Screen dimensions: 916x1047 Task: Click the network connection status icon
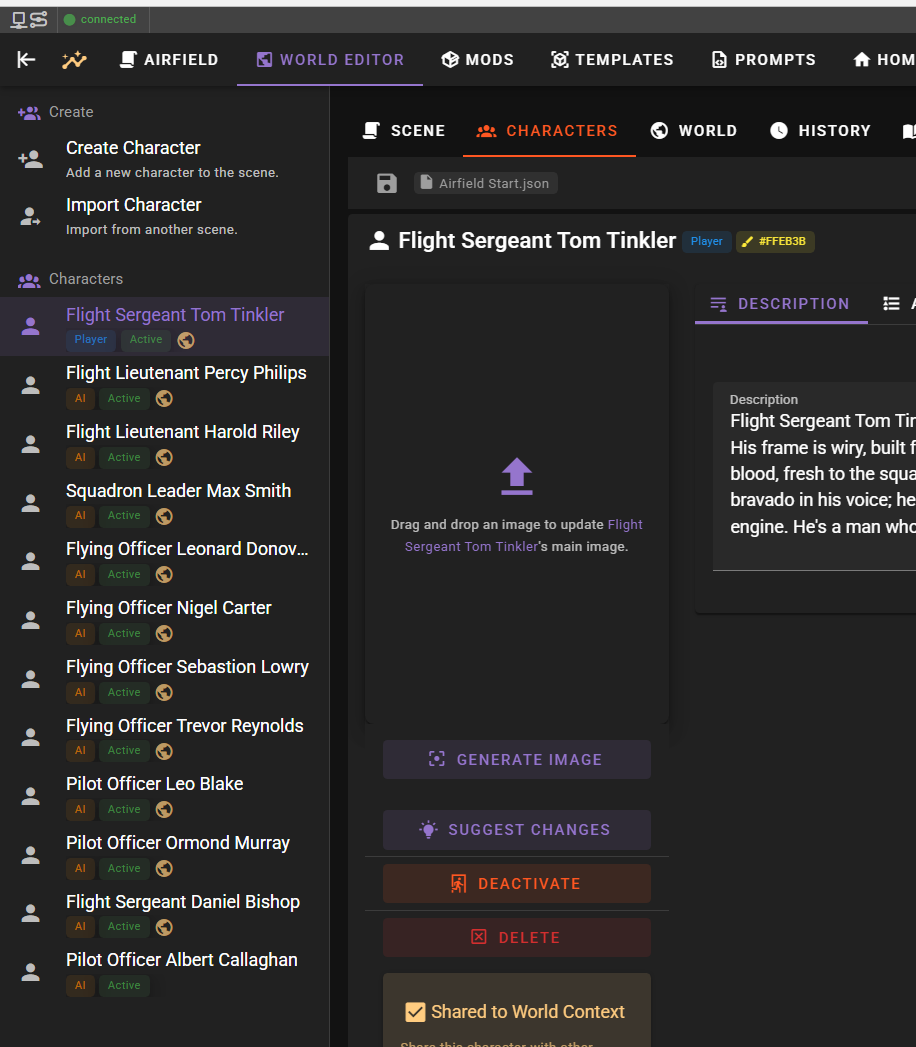coord(29,19)
